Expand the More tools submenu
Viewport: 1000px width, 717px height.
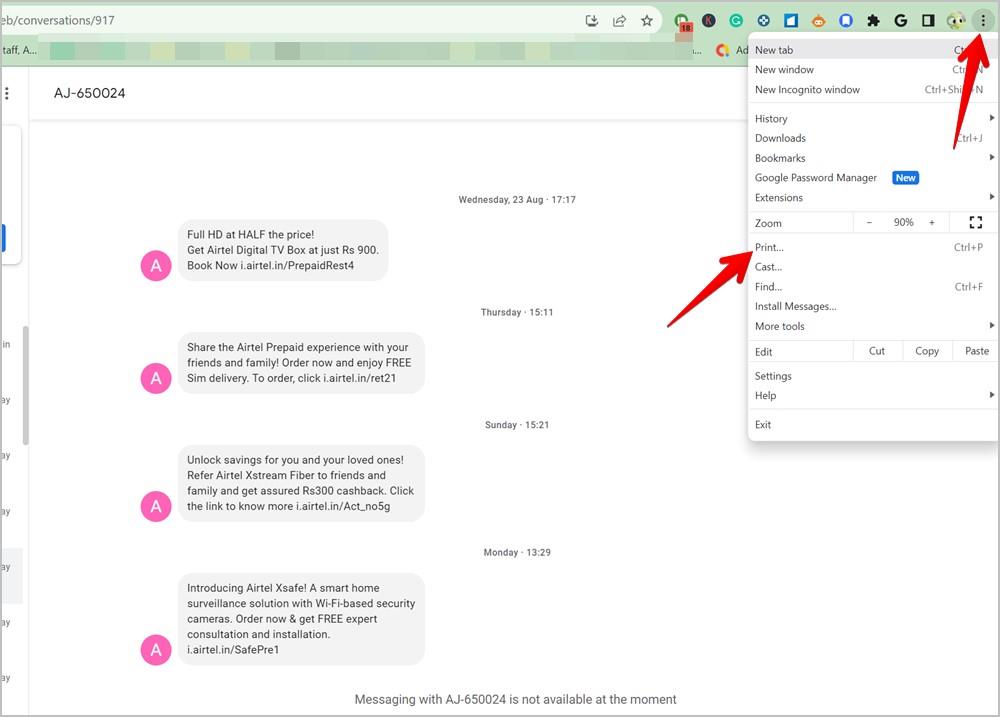[x=873, y=326]
